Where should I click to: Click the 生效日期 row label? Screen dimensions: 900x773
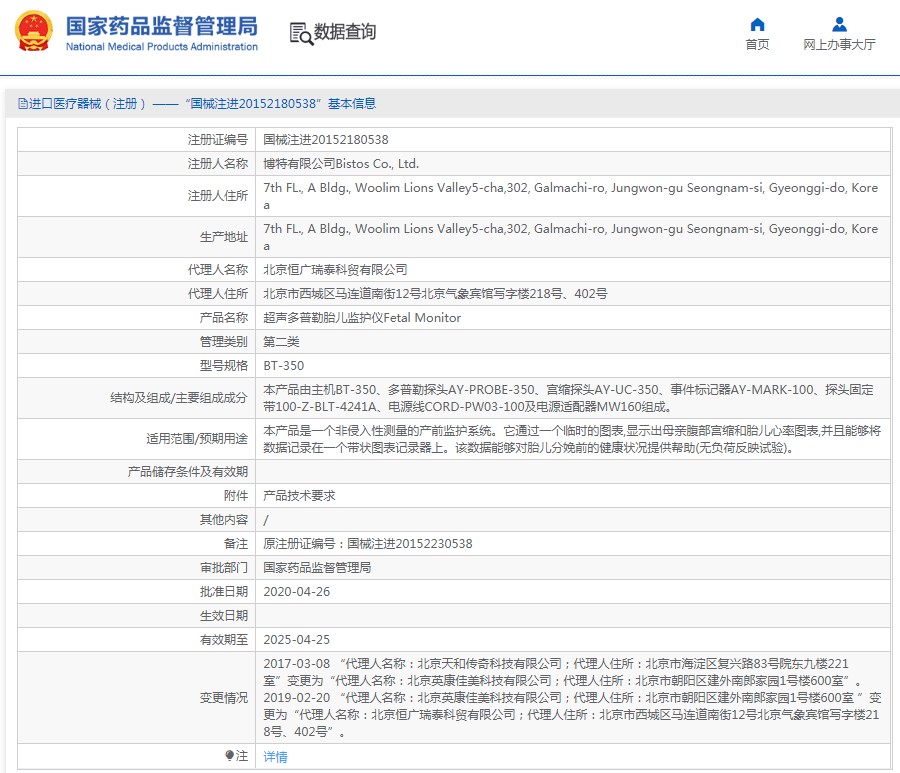pos(224,616)
